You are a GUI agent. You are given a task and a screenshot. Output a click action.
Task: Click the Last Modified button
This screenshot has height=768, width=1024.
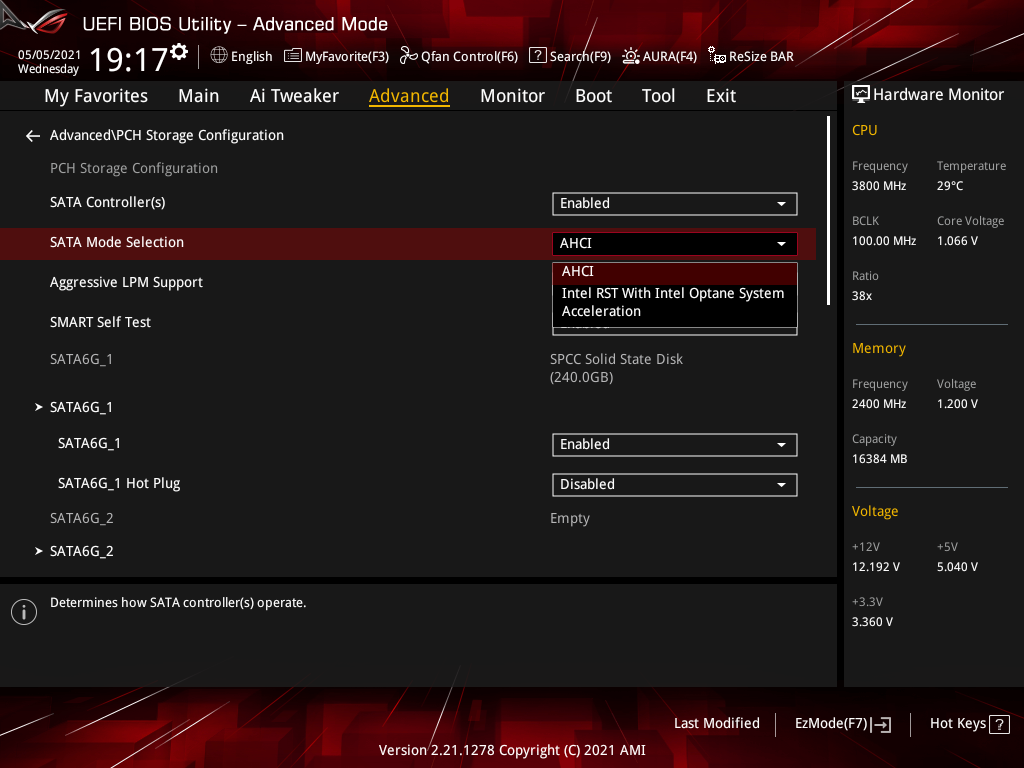(x=716, y=724)
